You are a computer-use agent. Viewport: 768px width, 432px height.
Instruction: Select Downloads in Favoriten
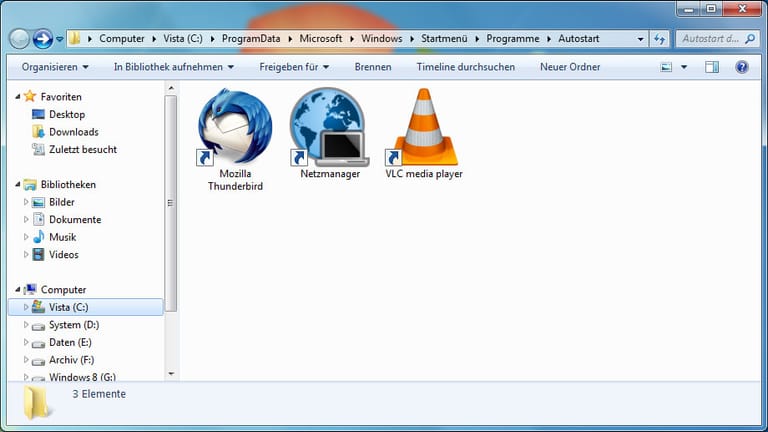pyautogui.click(x=73, y=132)
